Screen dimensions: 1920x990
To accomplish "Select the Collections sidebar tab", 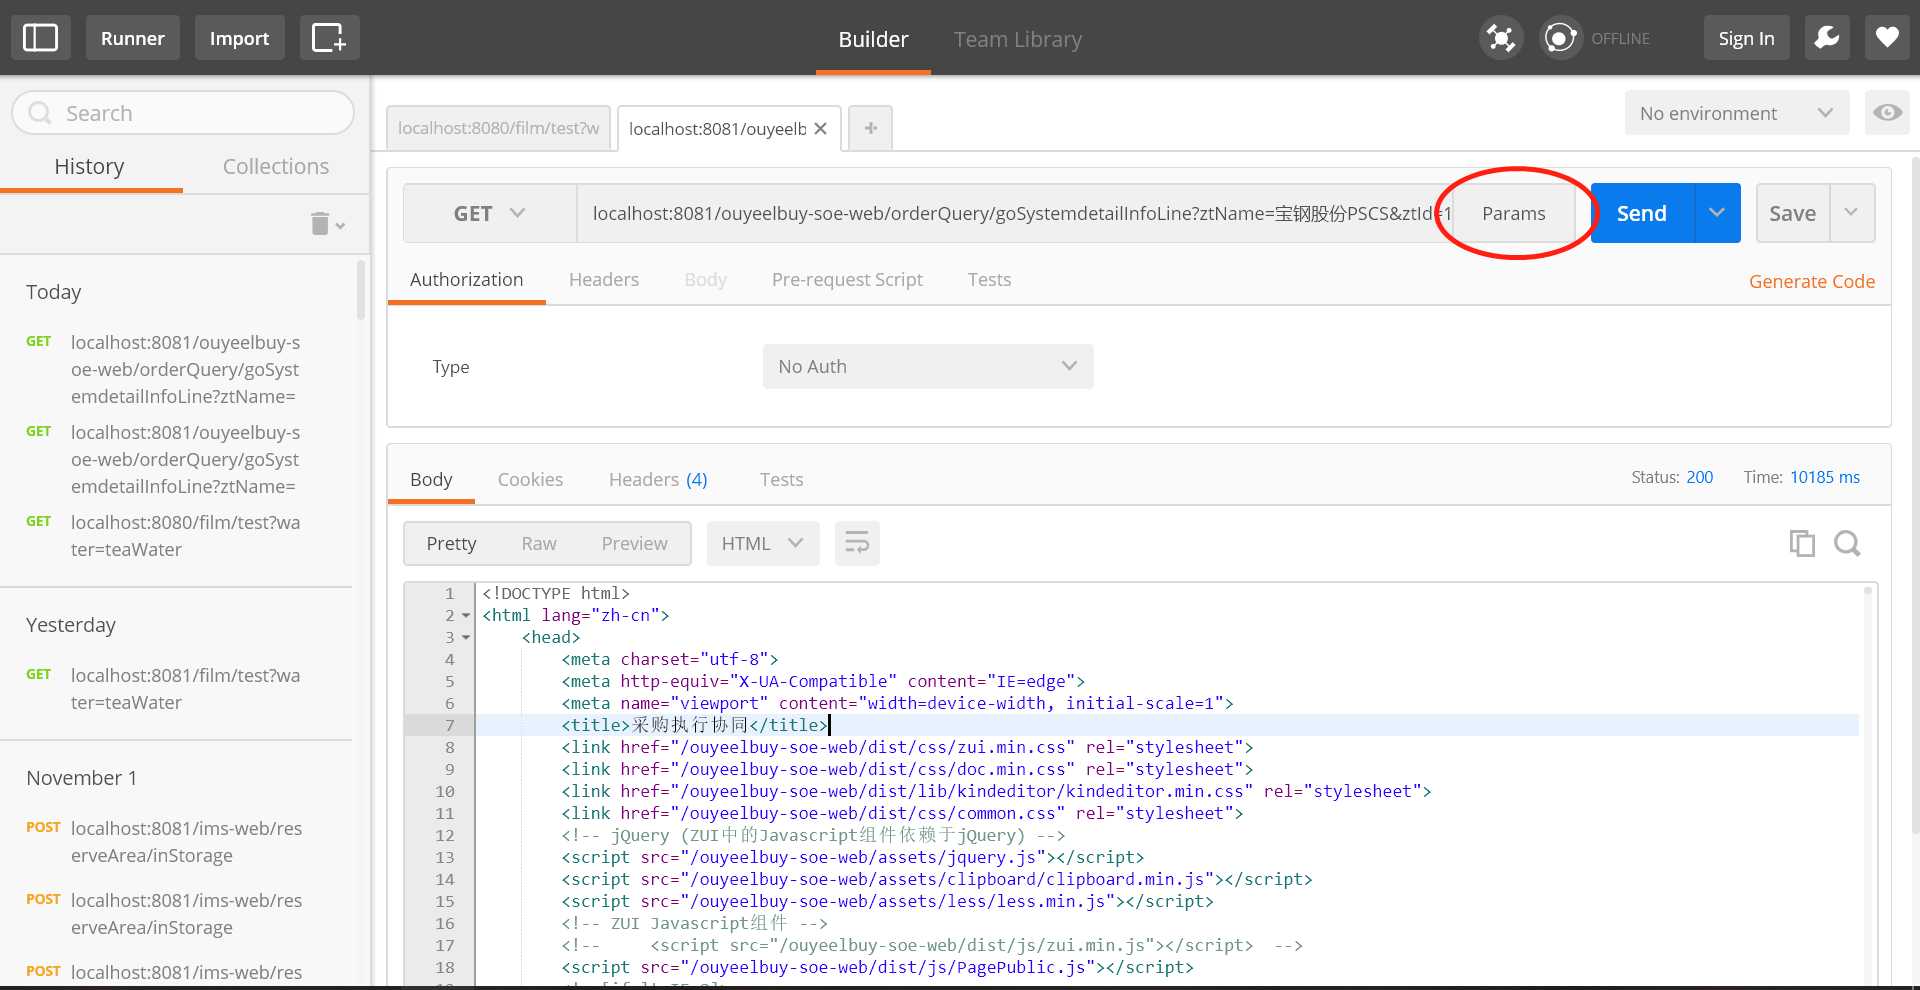I will [x=276, y=166].
